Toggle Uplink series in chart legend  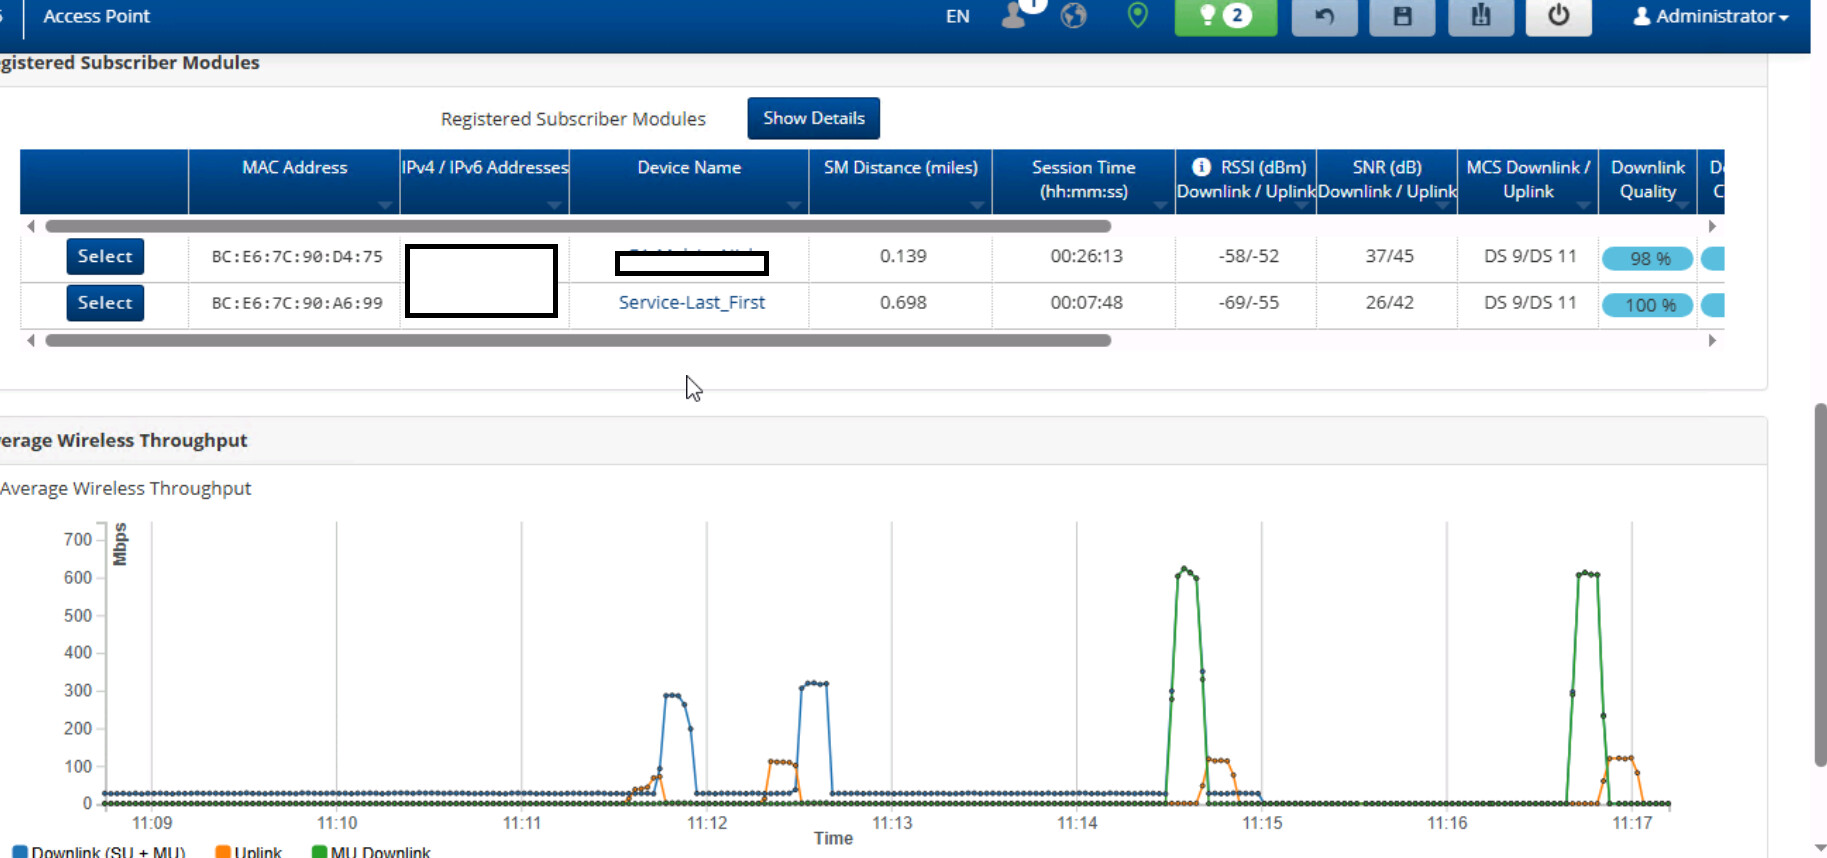click(x=249, y=852)
